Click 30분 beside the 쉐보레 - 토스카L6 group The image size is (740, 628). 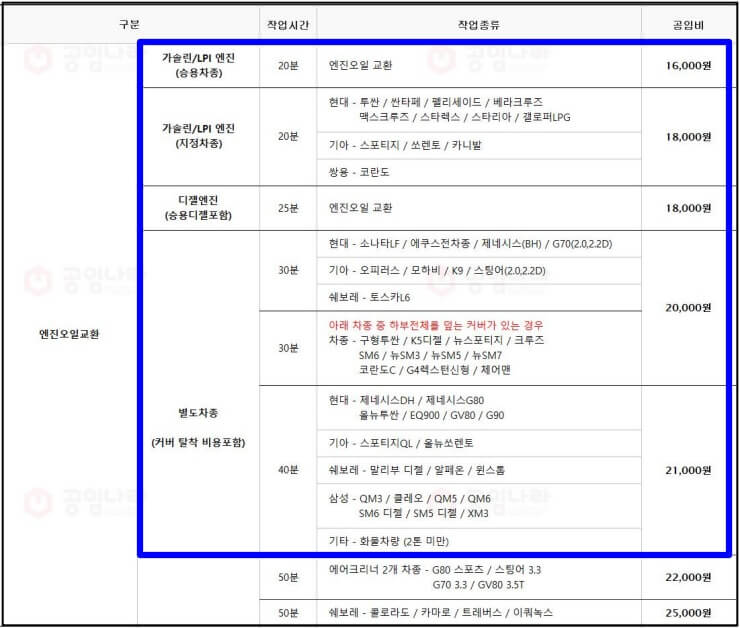(288, 270)
